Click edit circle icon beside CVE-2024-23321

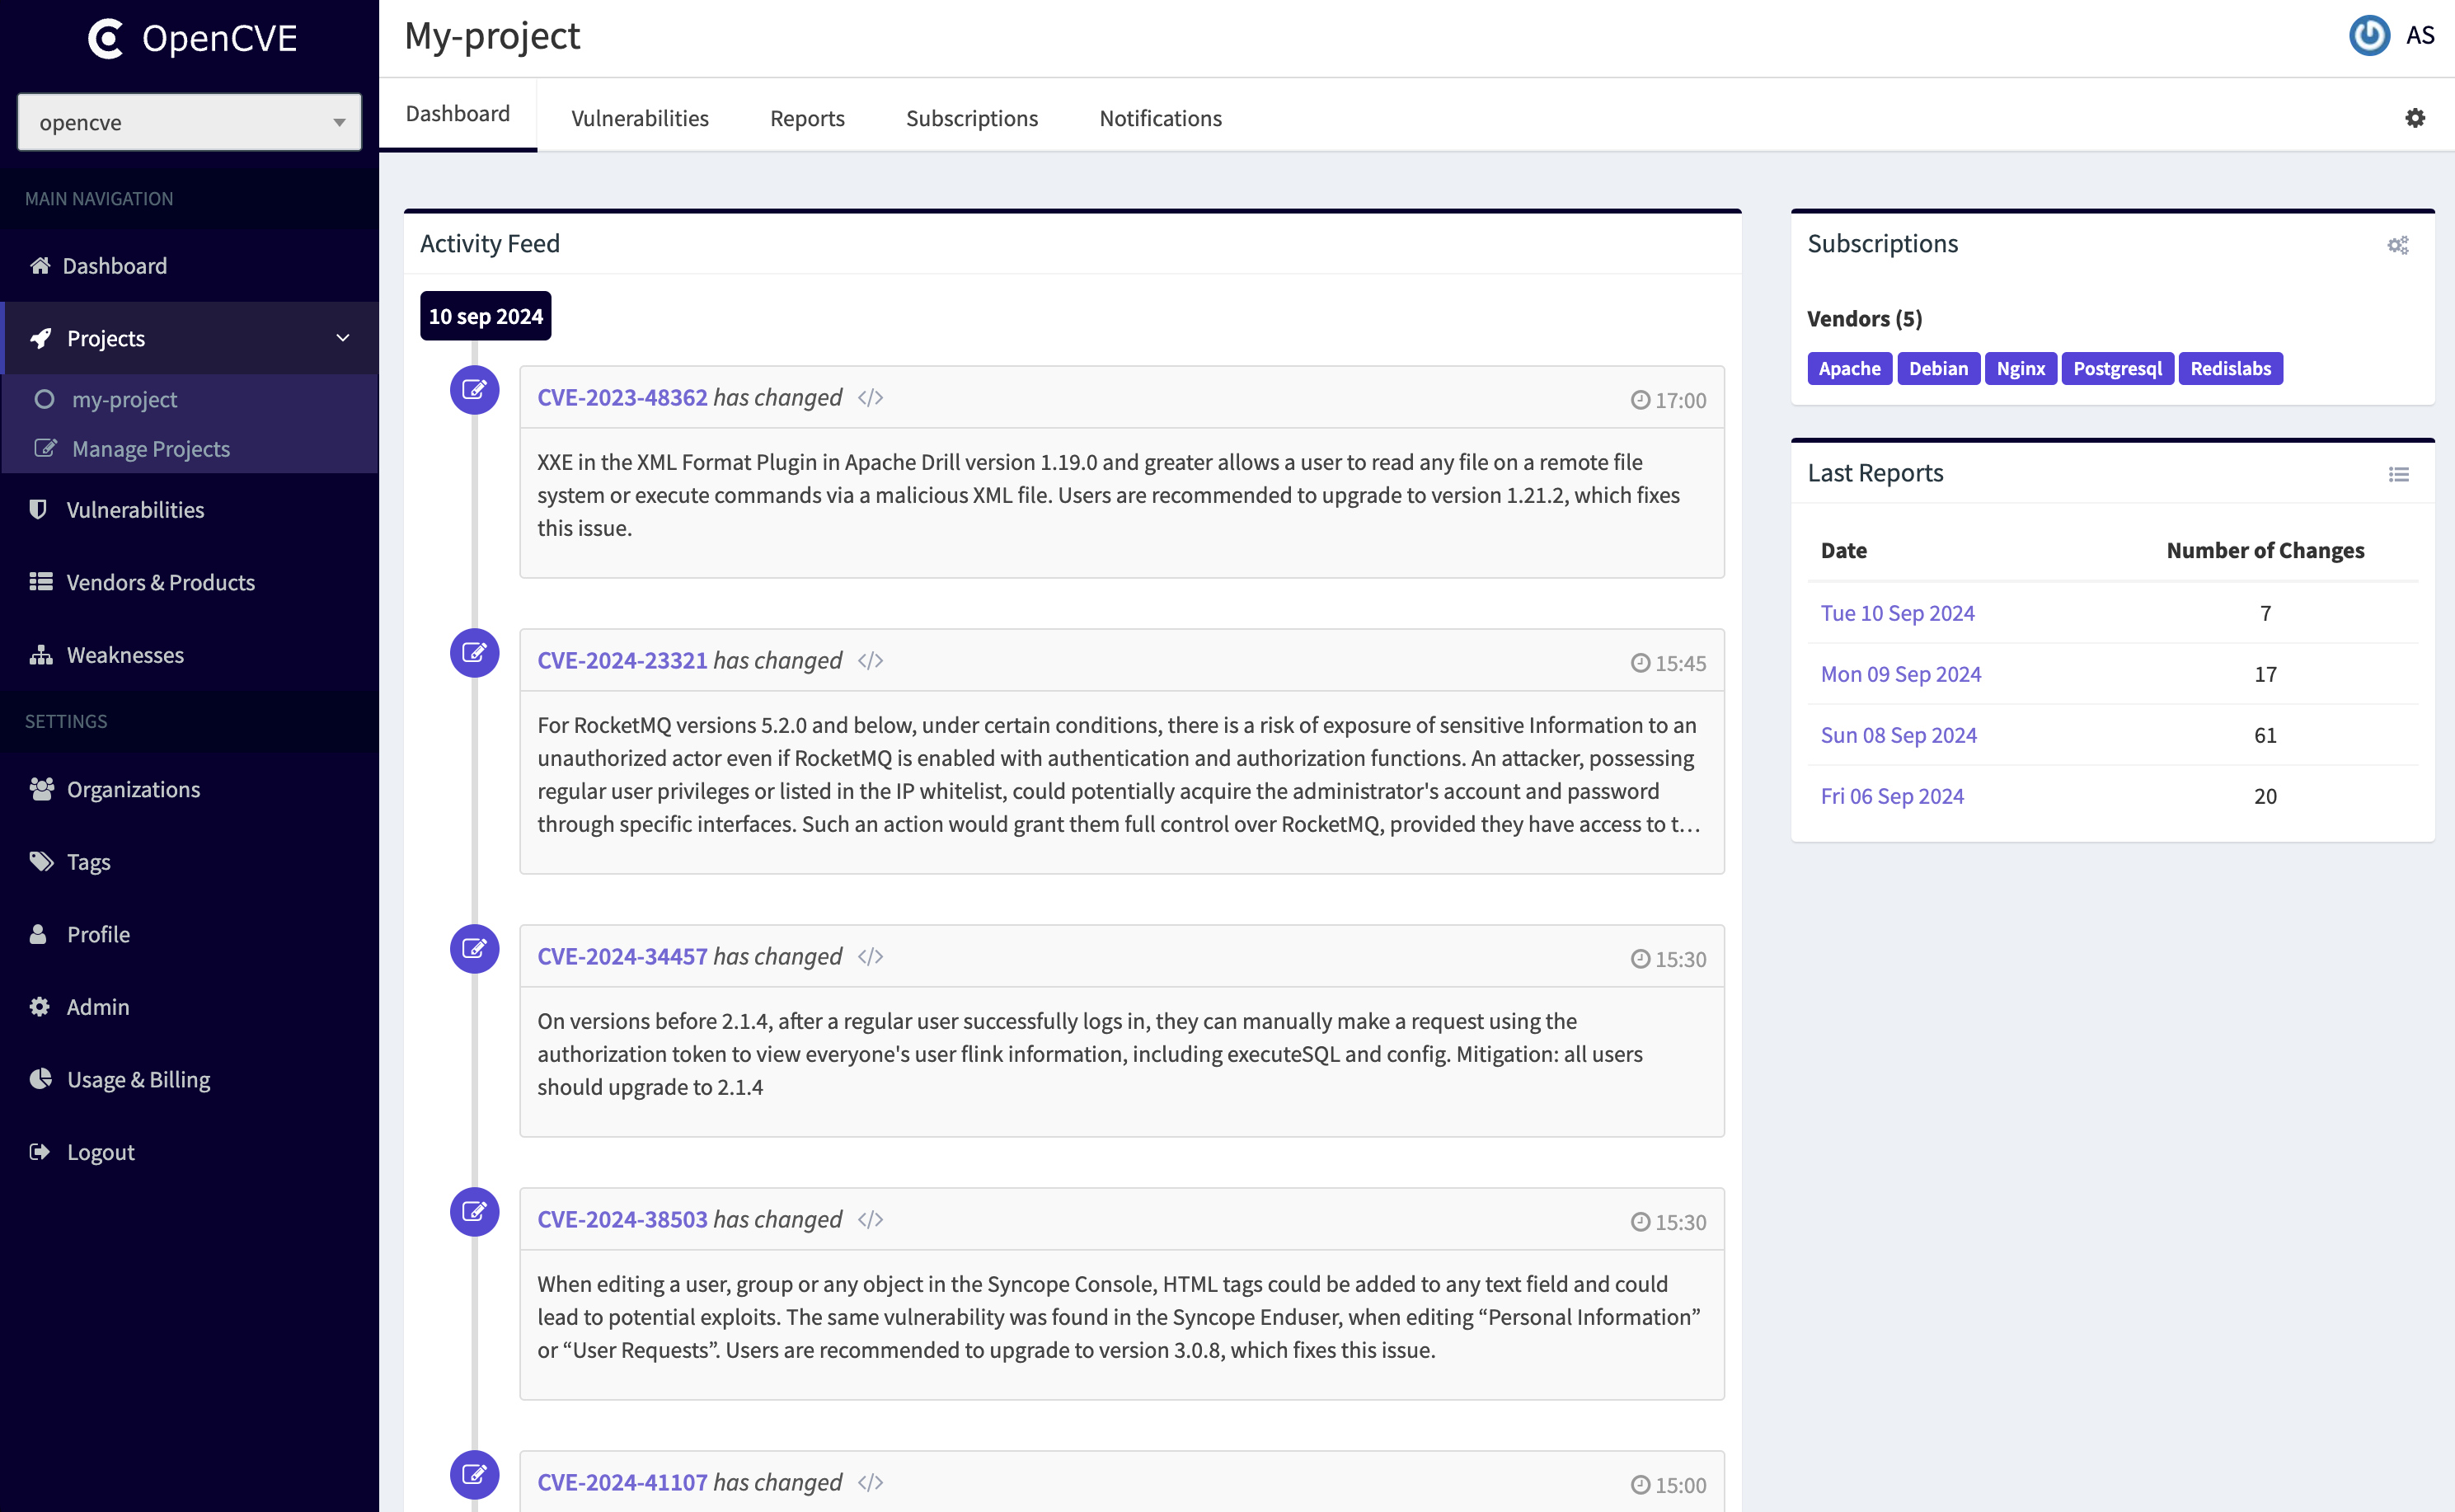(x=474, y=653)
